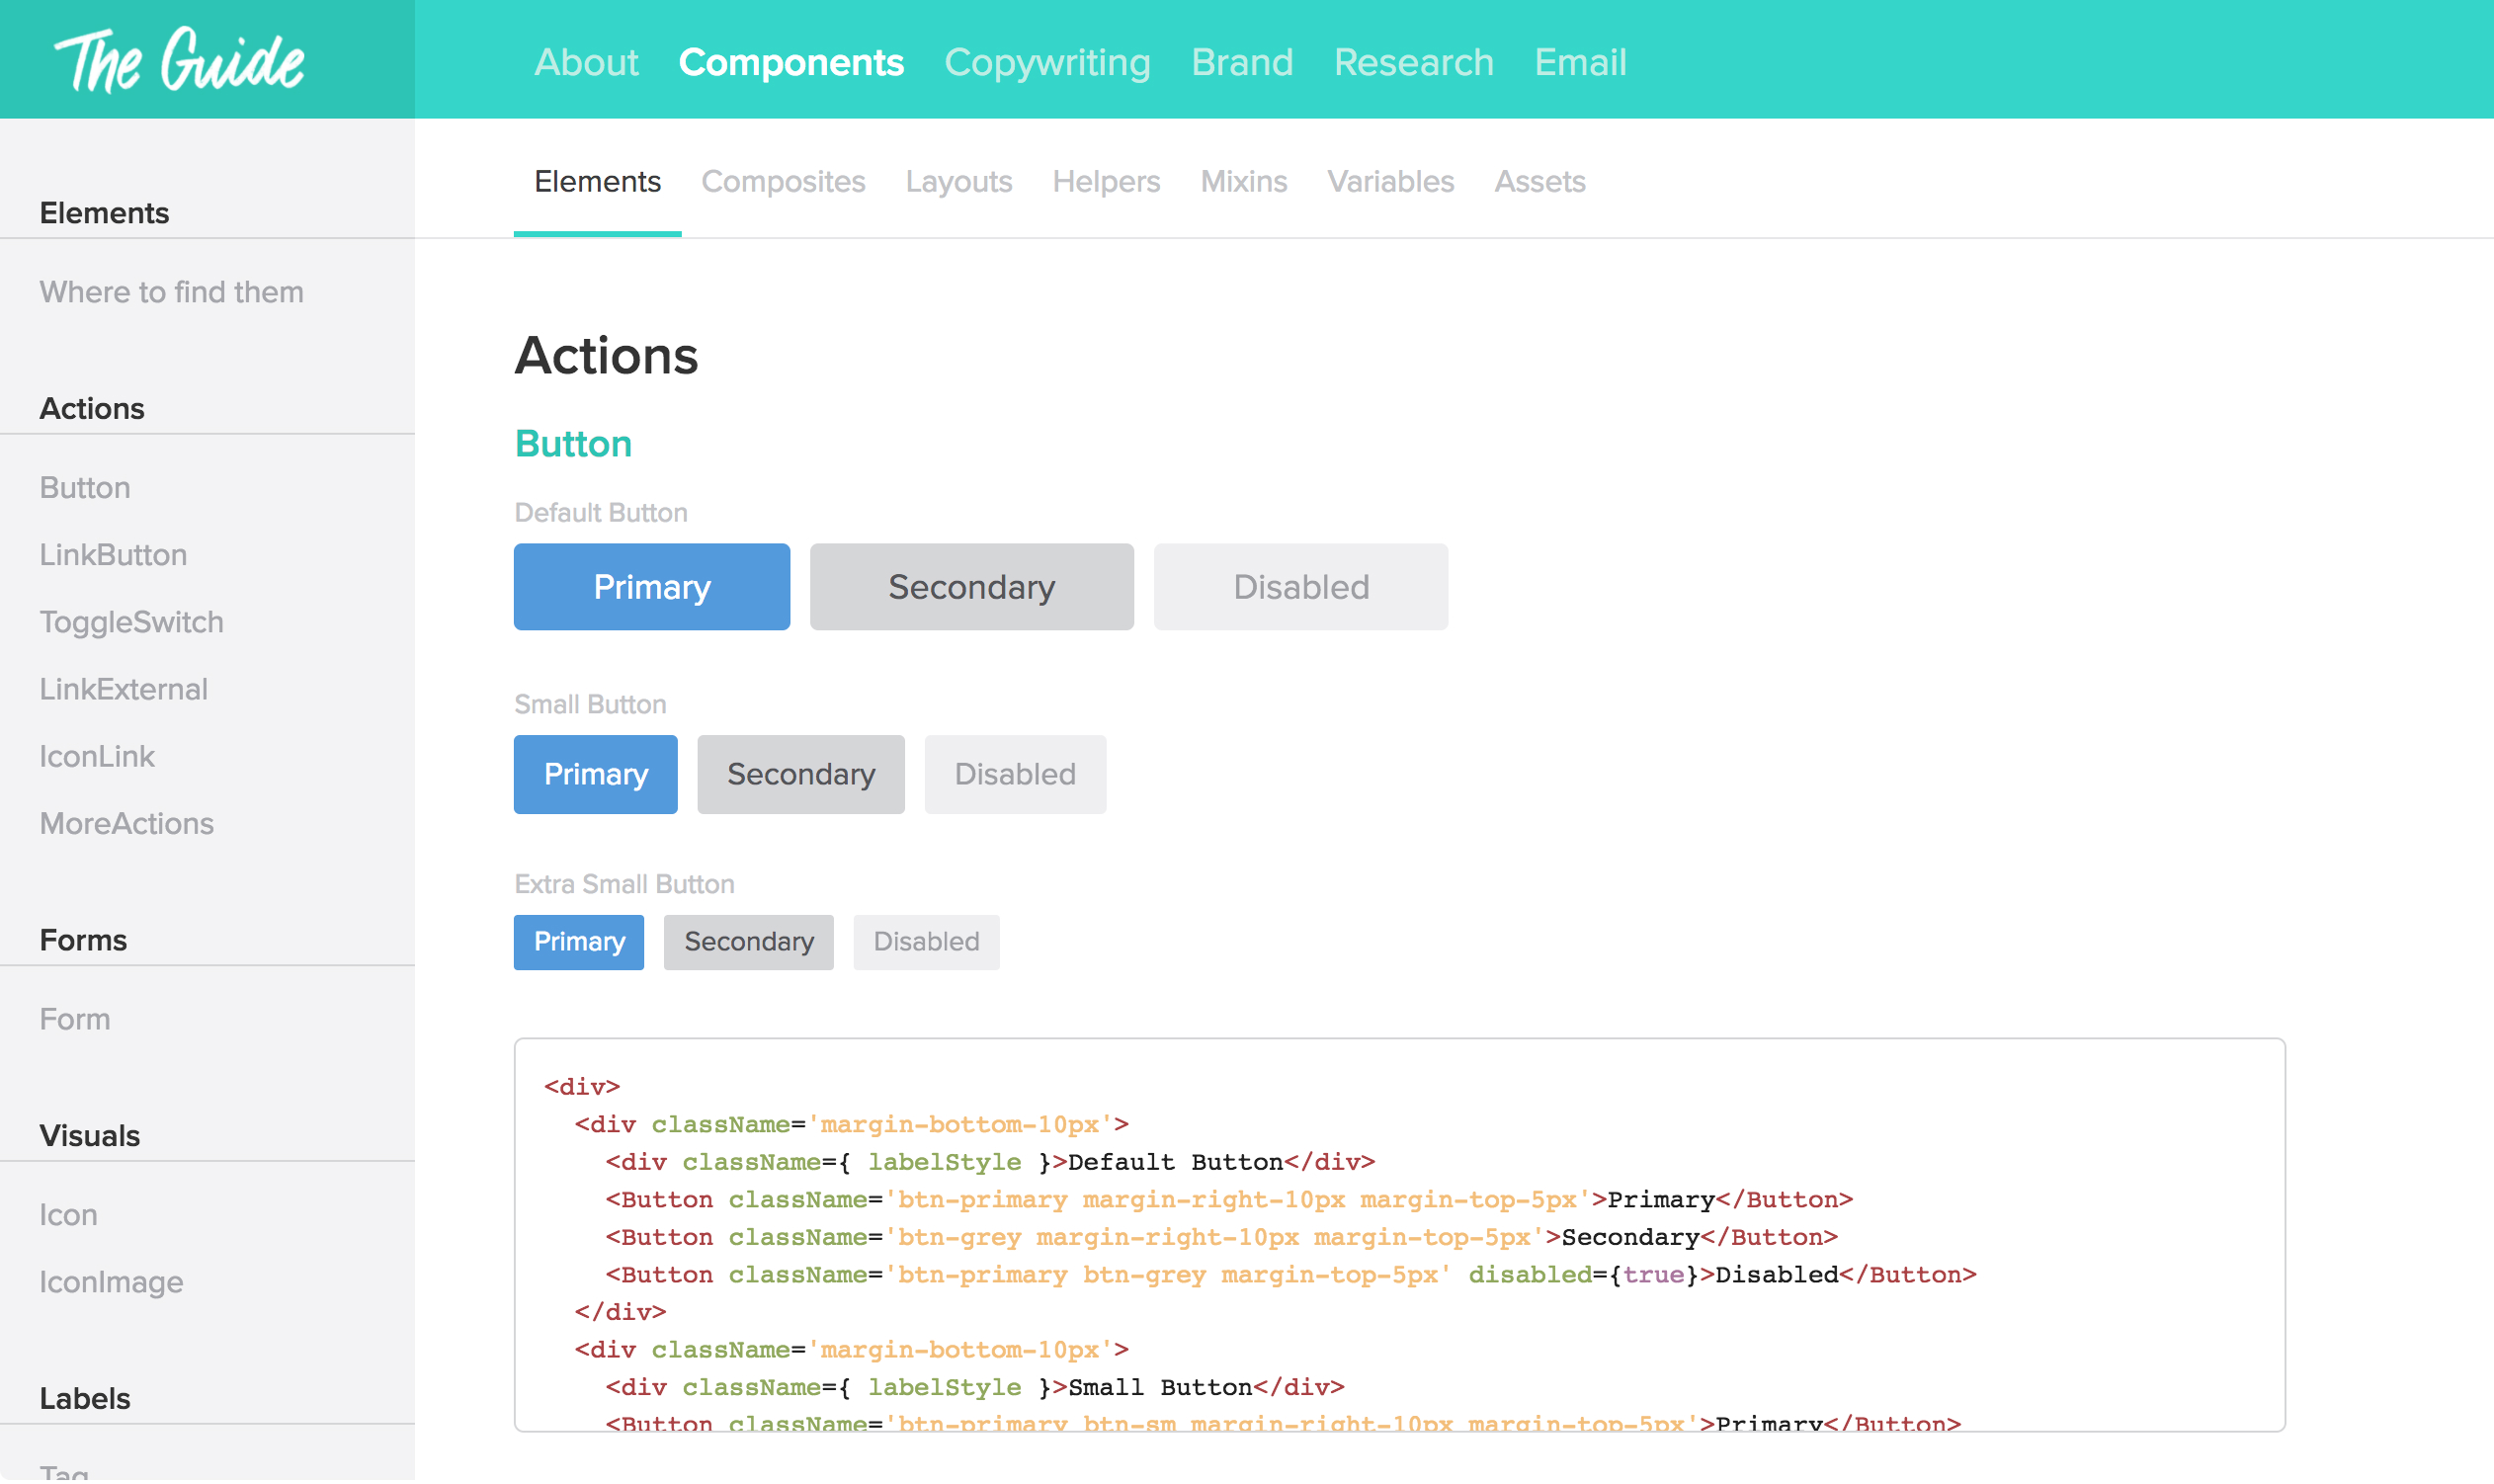Click the small Primary button
Image resolution: width=2494 pixels, height=1484 pixels.
pyautogui.click(x=595, y=775)
